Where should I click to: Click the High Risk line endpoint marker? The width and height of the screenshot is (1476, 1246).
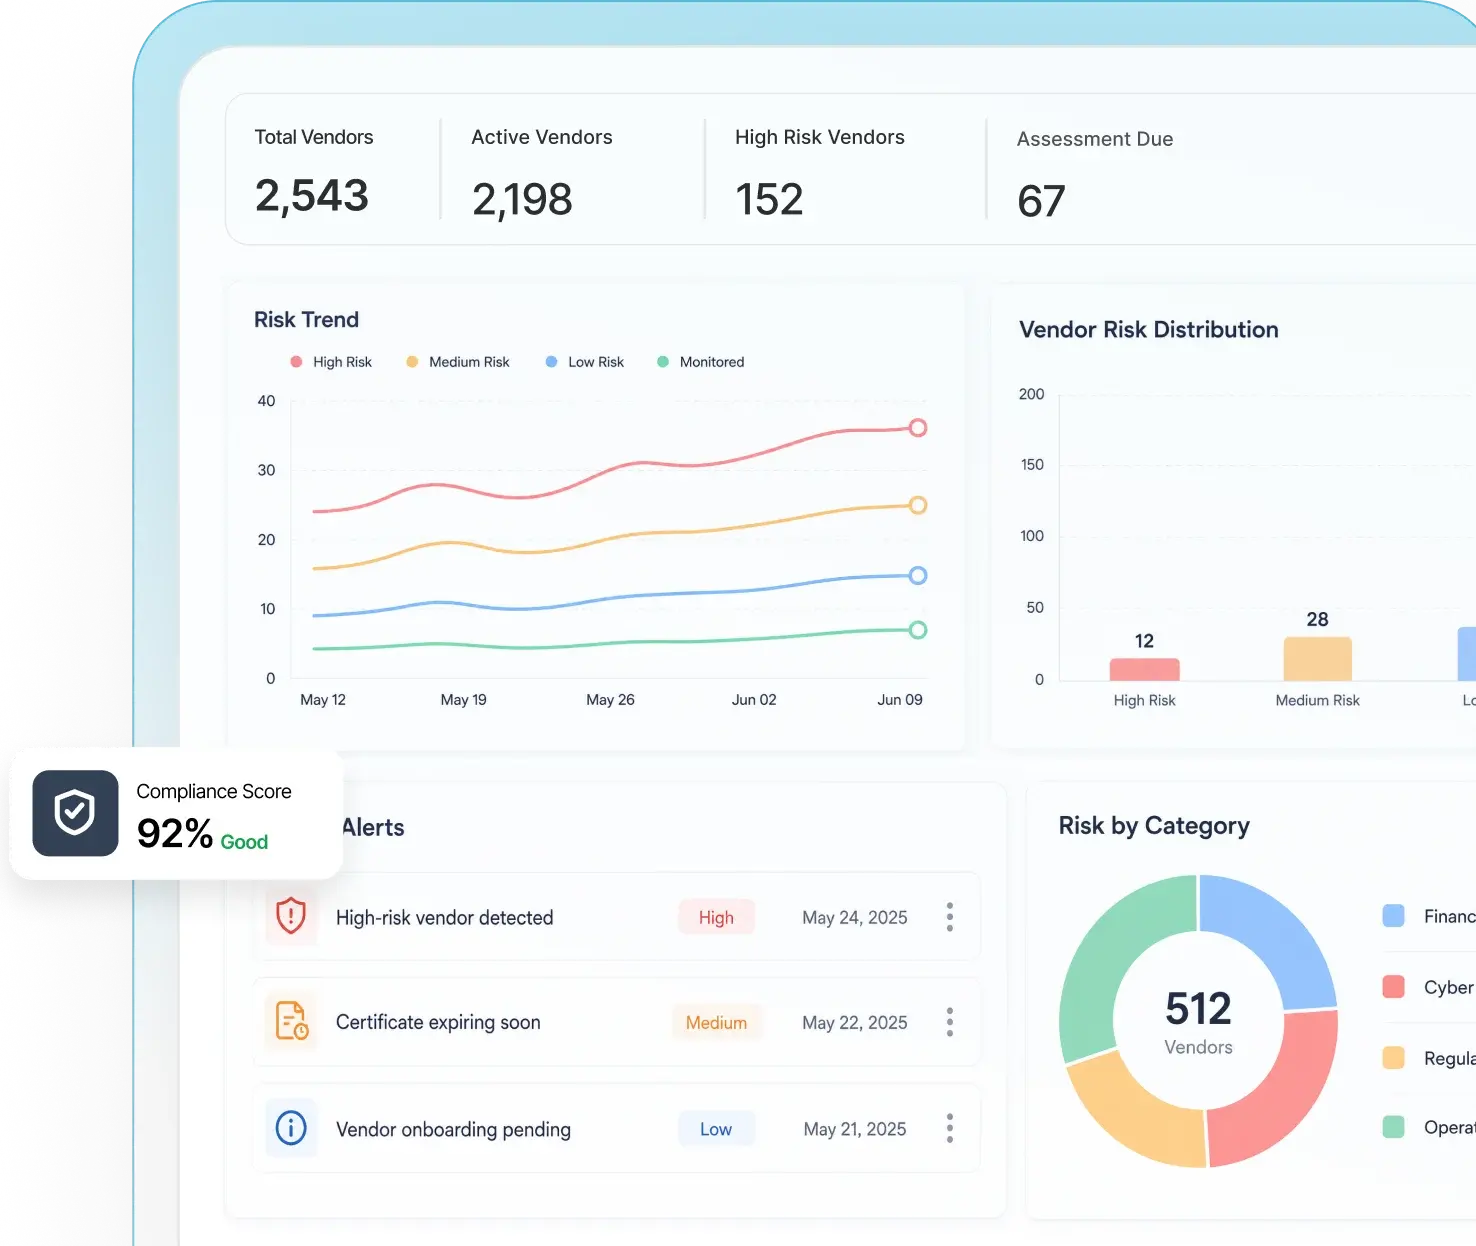(918, 428)
